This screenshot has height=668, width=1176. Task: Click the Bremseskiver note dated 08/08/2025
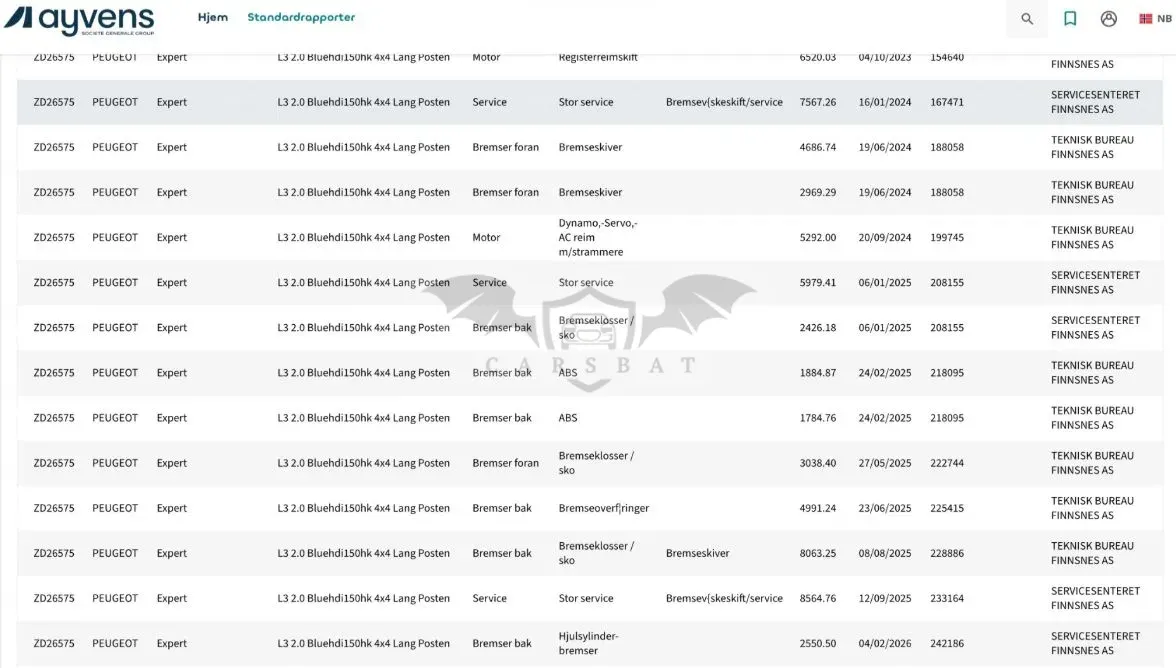[x=698, y=553]
